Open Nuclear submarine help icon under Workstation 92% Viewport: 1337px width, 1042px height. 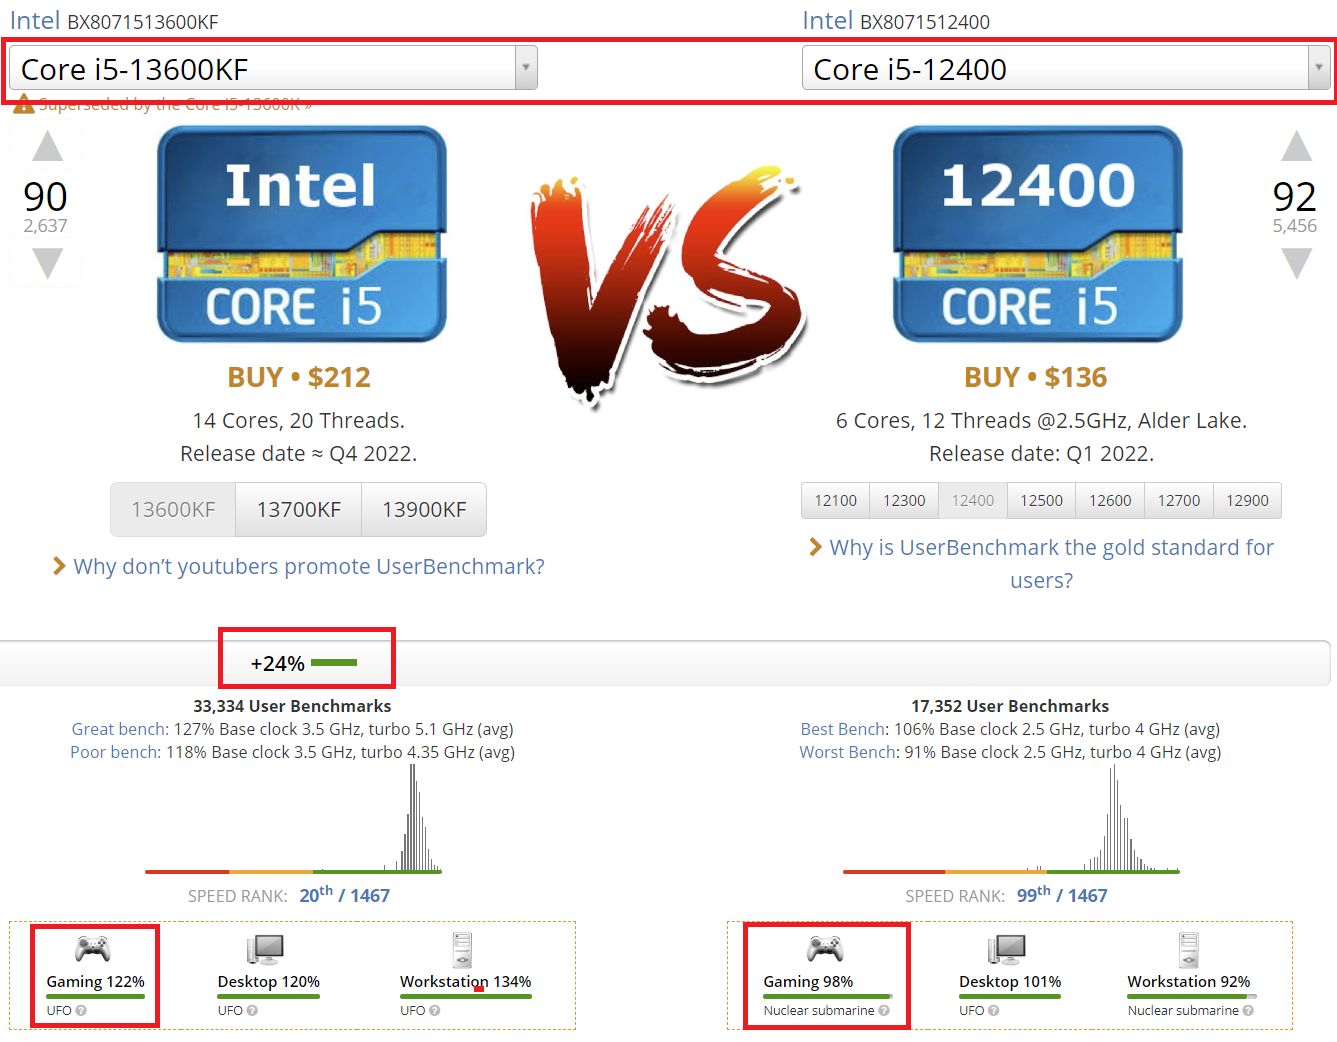(1248, 1011)
